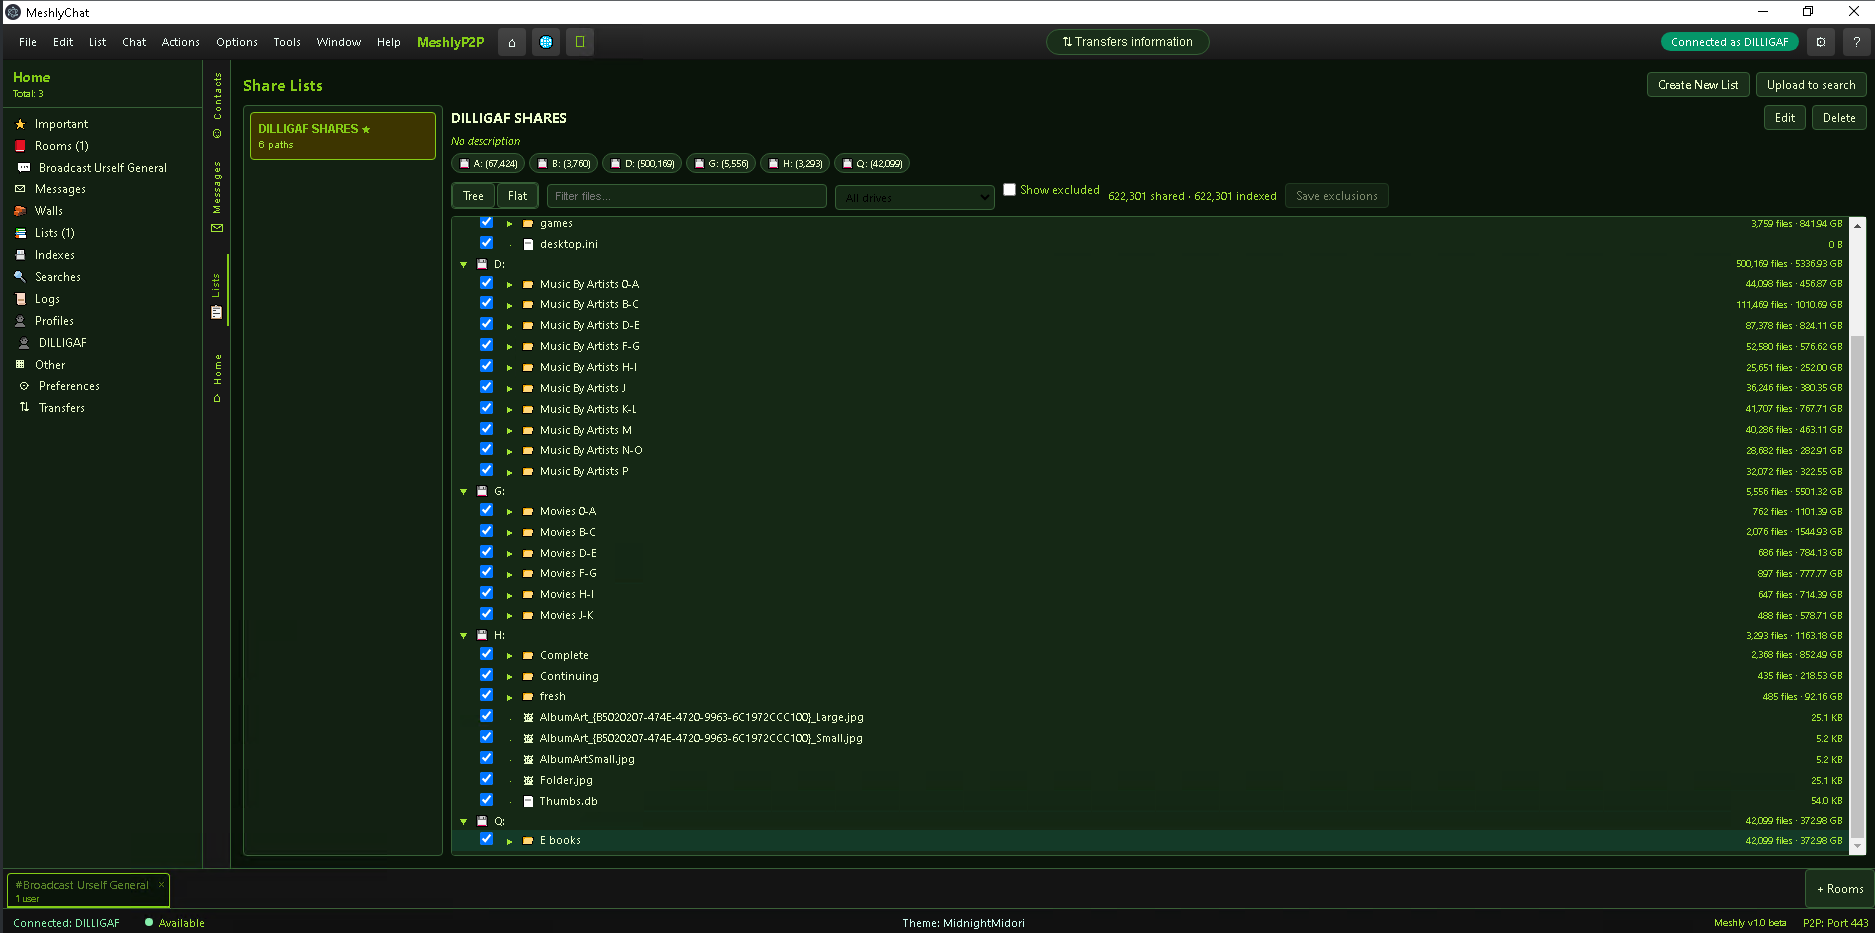Close the #Broadcast Urself General room tab
The image size is (1875, 933).
[161, 884]
